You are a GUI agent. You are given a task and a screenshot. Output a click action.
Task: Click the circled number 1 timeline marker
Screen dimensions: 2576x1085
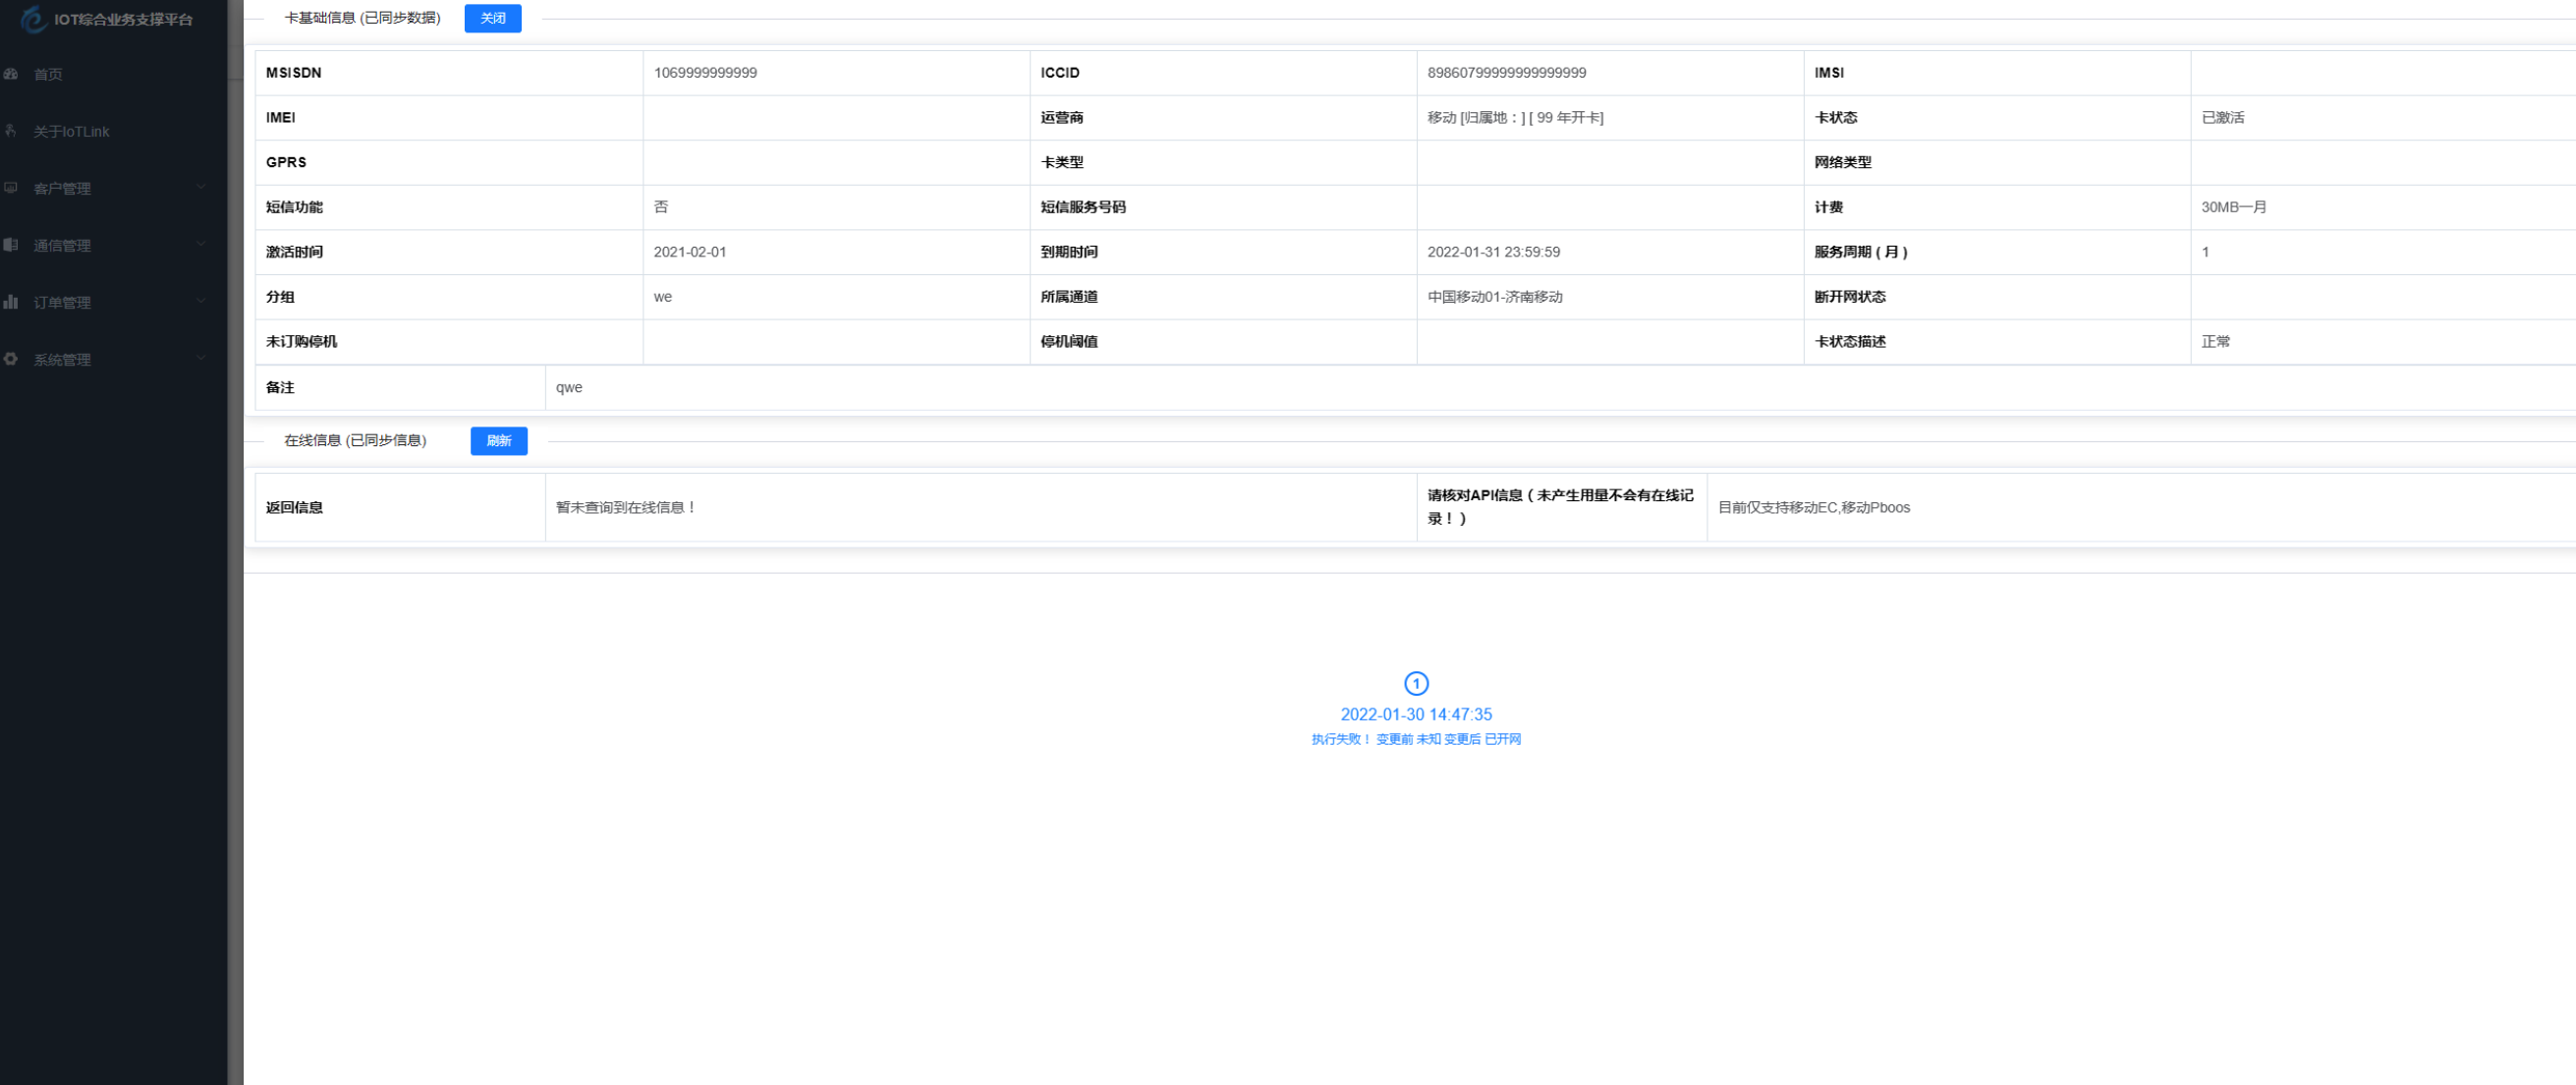tap(1416, 684)
